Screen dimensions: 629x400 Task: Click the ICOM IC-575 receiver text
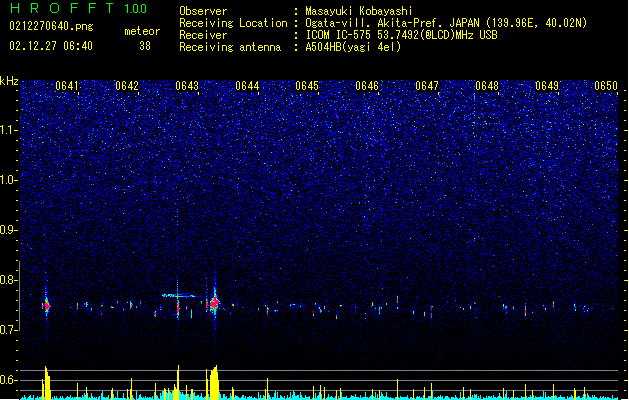(x=401, y=35)
